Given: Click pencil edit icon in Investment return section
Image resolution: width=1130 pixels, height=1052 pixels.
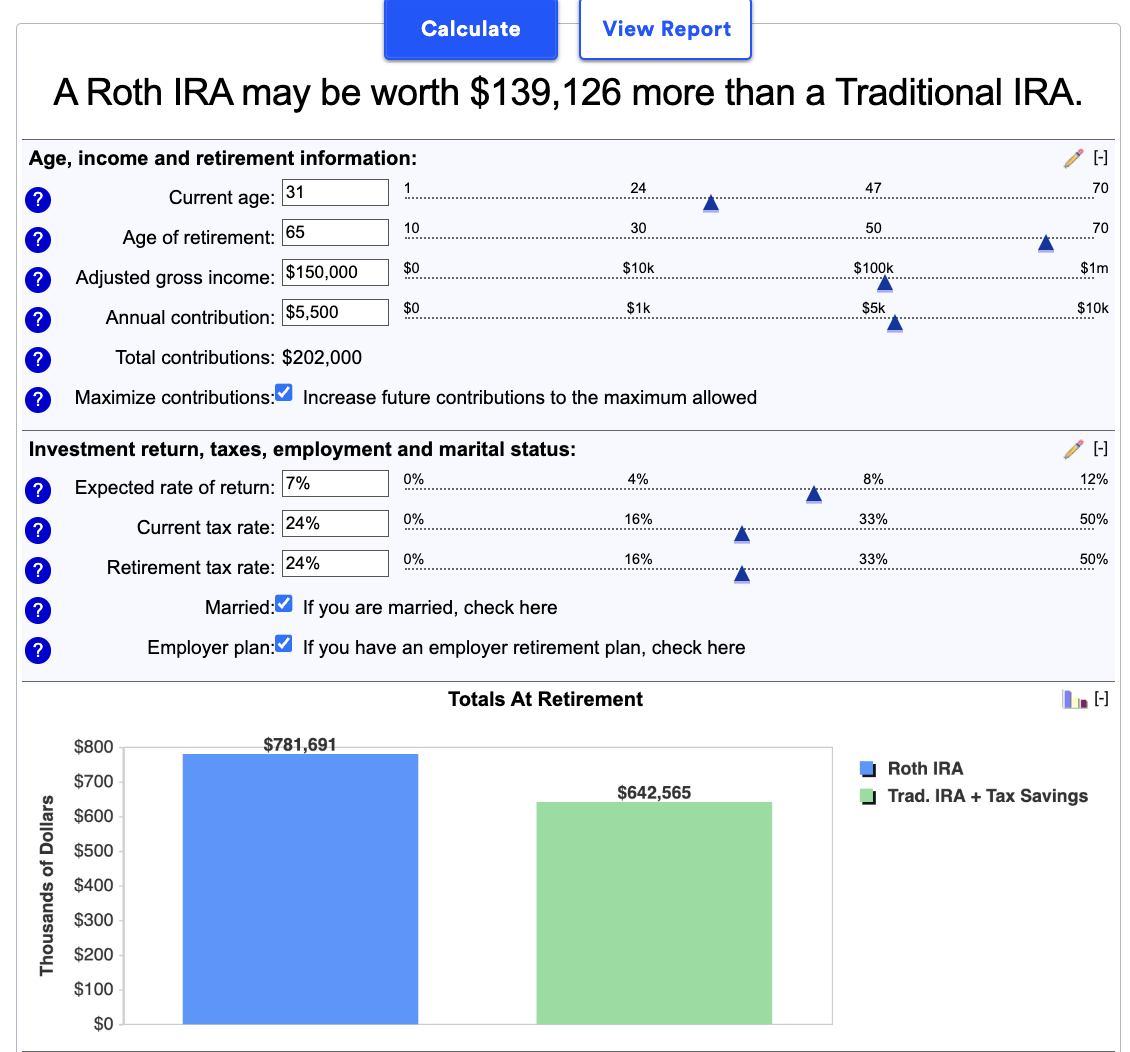Looking at the screenshot, I should pyautogui.click(x=1073, y=449).
